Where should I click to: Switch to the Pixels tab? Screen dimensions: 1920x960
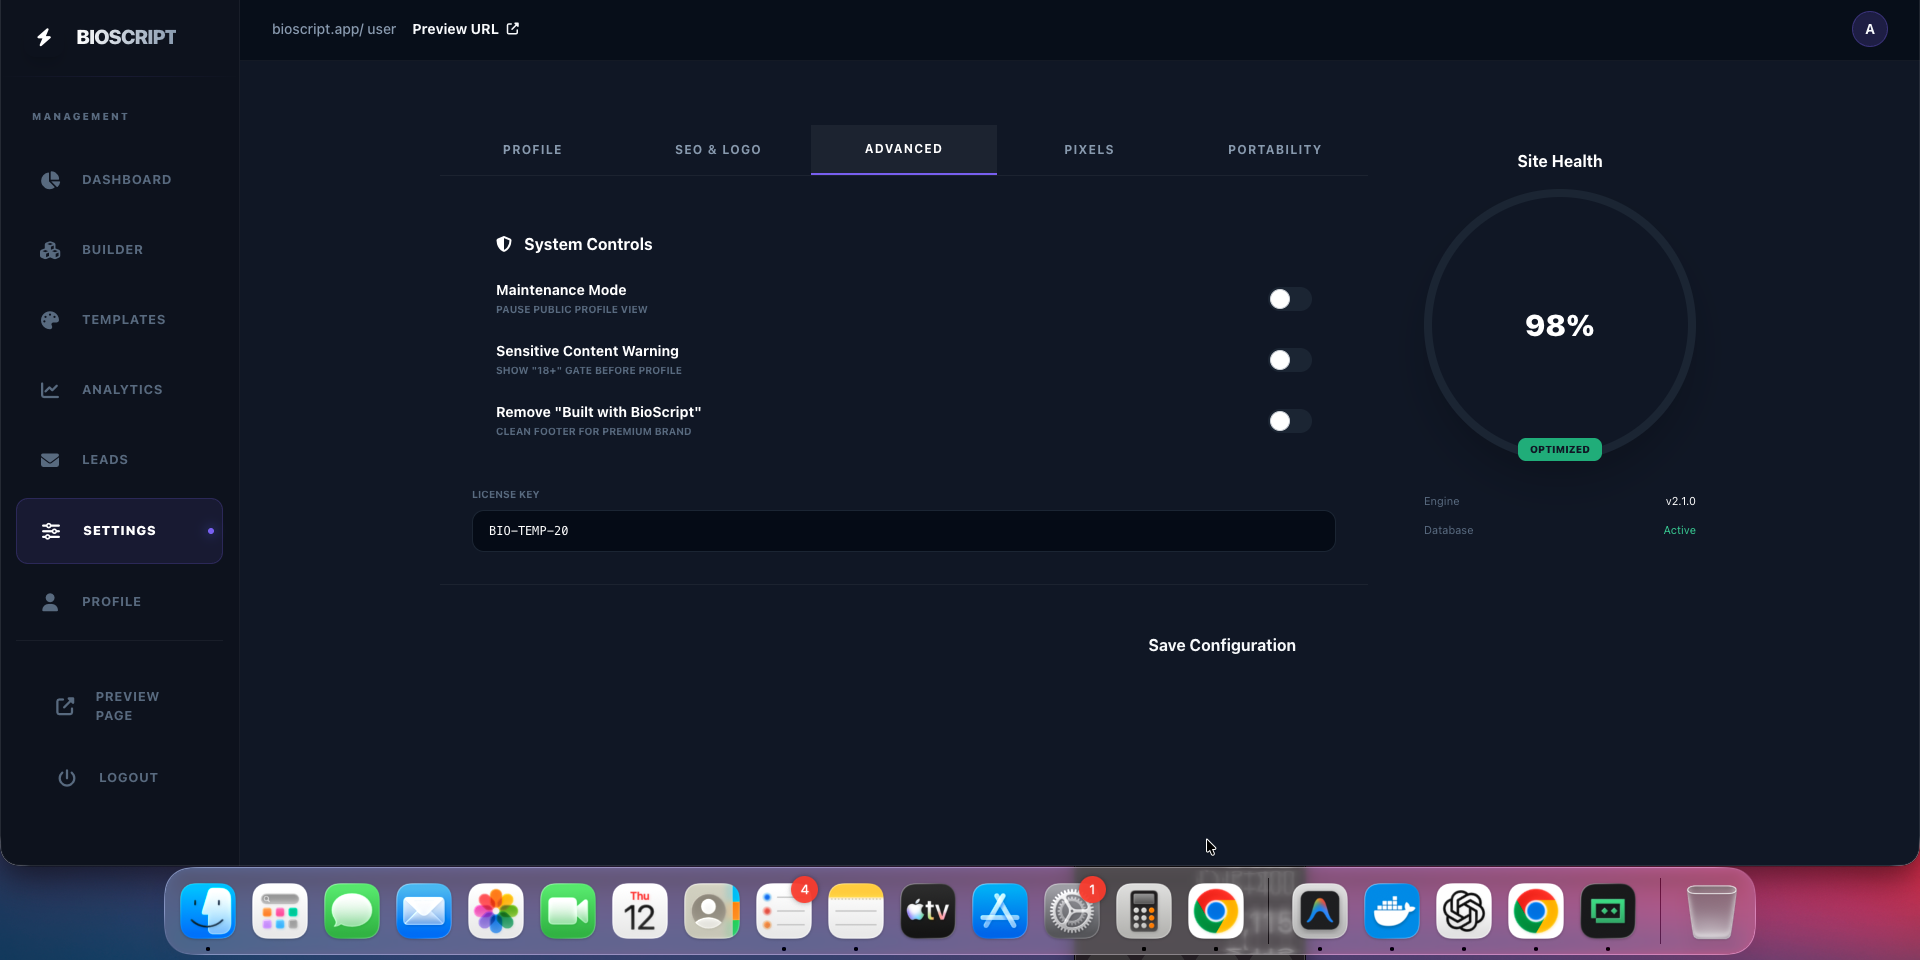pos(1089,149)
